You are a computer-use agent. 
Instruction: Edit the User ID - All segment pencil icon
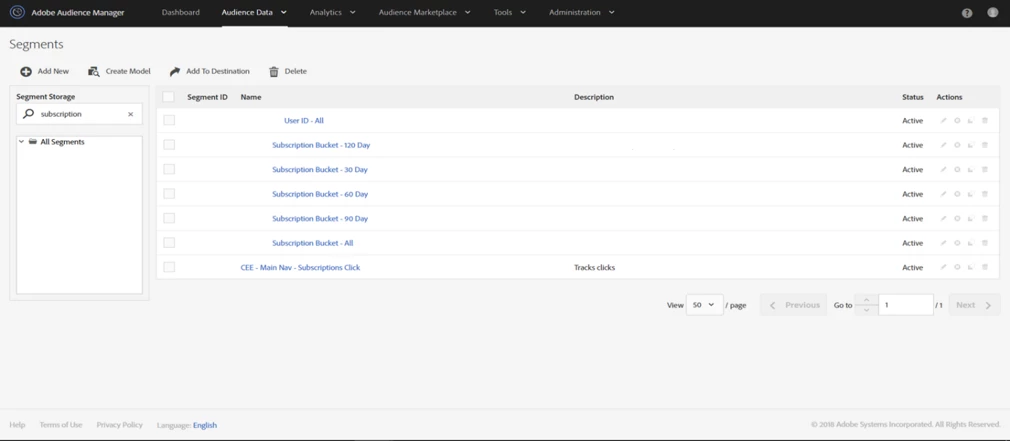pos(943,120)
